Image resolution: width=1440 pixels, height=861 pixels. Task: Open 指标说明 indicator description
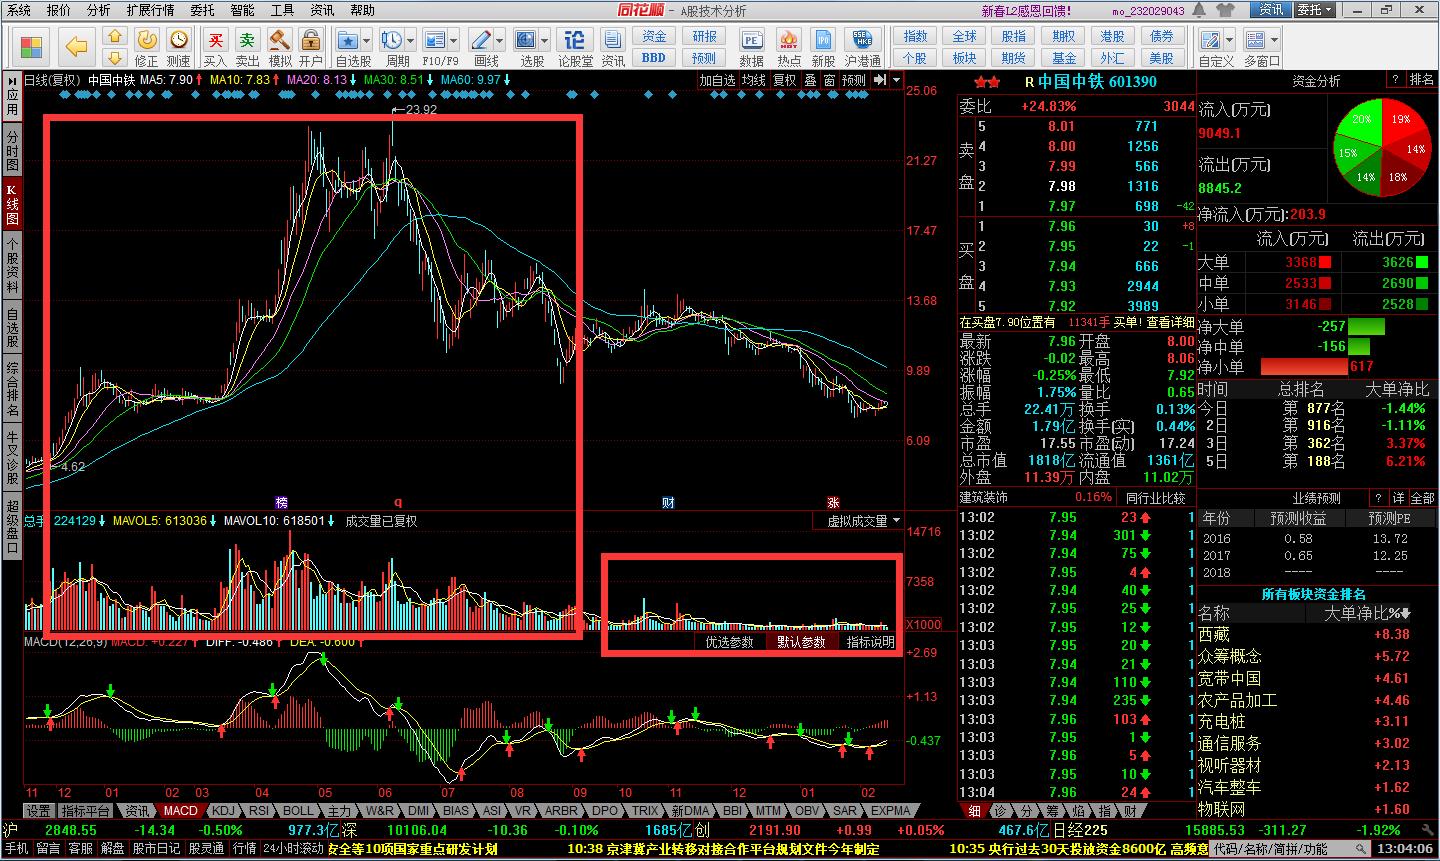[x=870, y=642]
